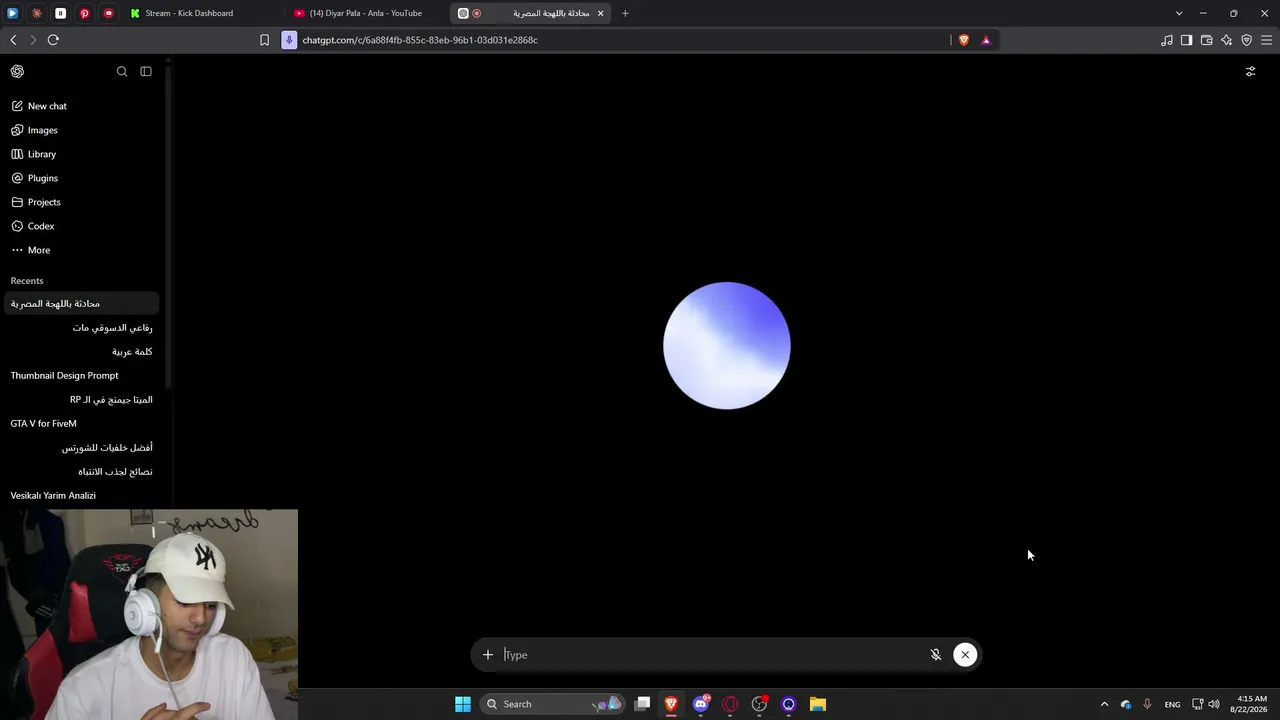Open Brave Shields lion icon
This screenshot has width=1280, height=720.
[x=964, y=40]
